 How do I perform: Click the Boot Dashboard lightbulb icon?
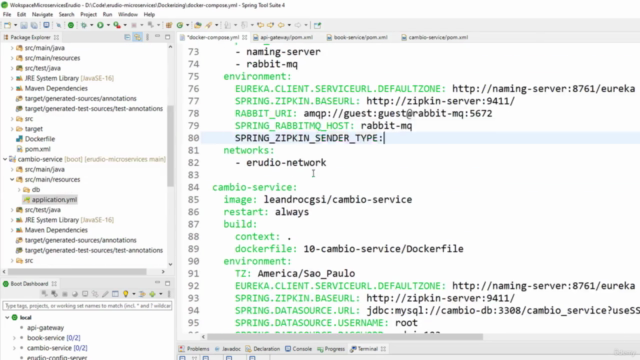click(126, 294)
